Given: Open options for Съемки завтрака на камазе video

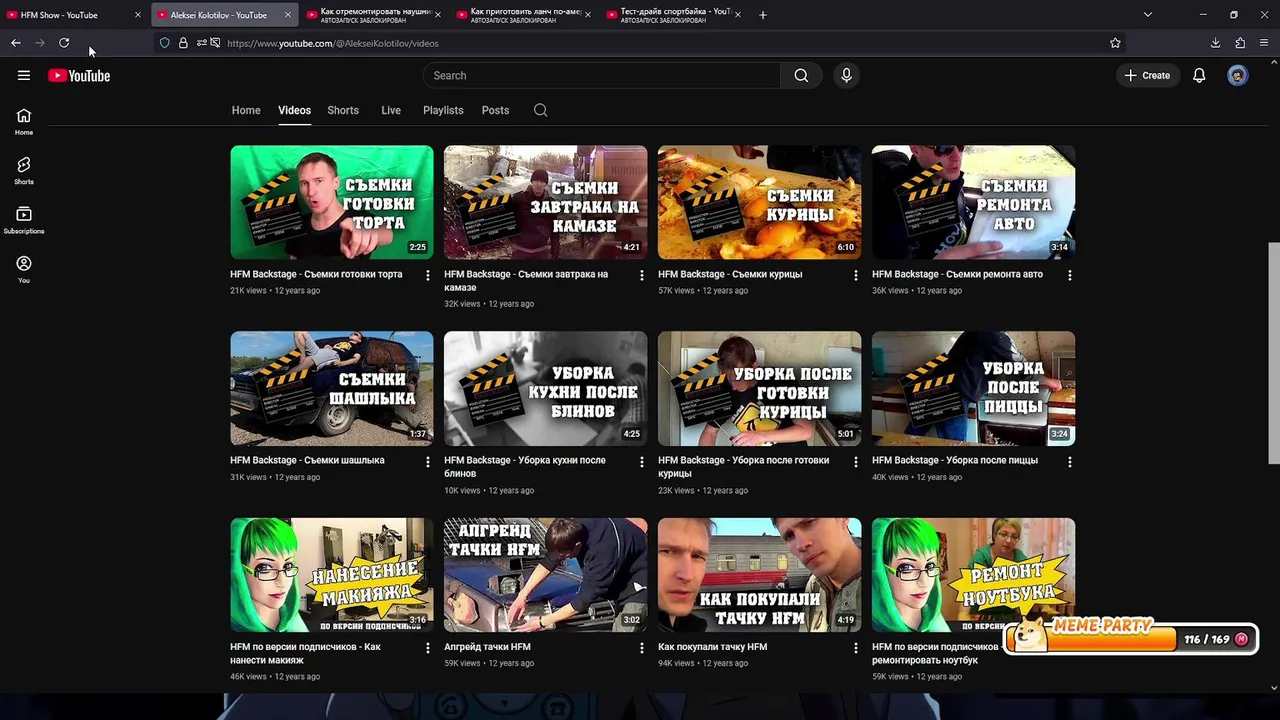Looking at the screenshot, I should pyautogui.click(x=642, y=275).
